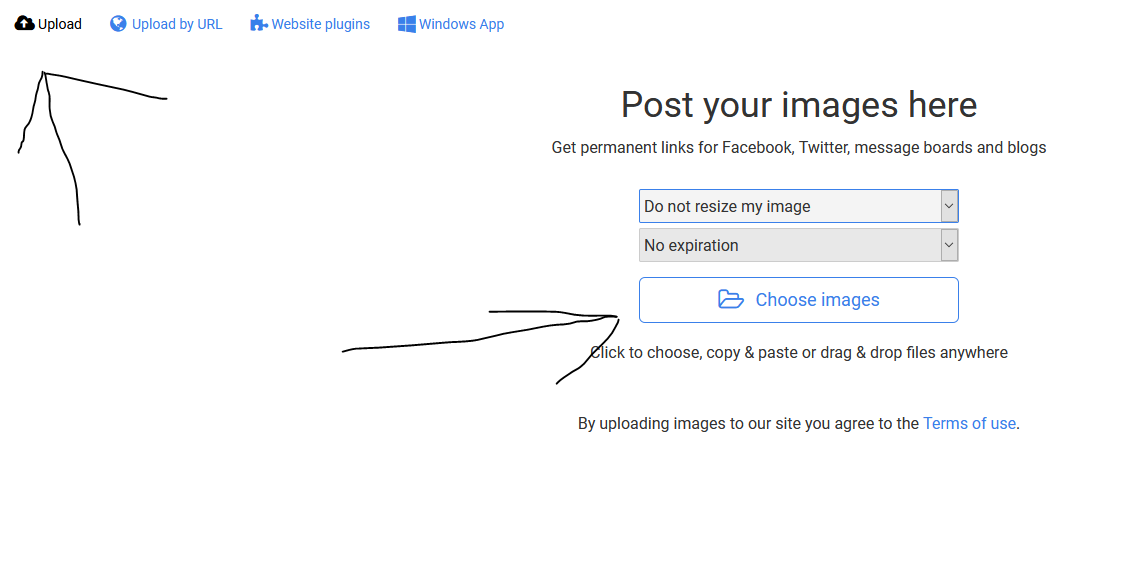Click the Choose images button
This screenshot has height=565, width=1148.
[x=798, y=299]
